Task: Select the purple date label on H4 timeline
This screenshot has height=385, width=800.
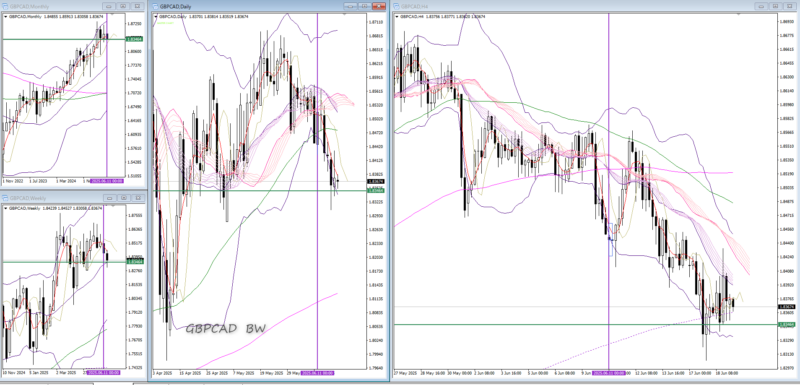Action: 609,373
